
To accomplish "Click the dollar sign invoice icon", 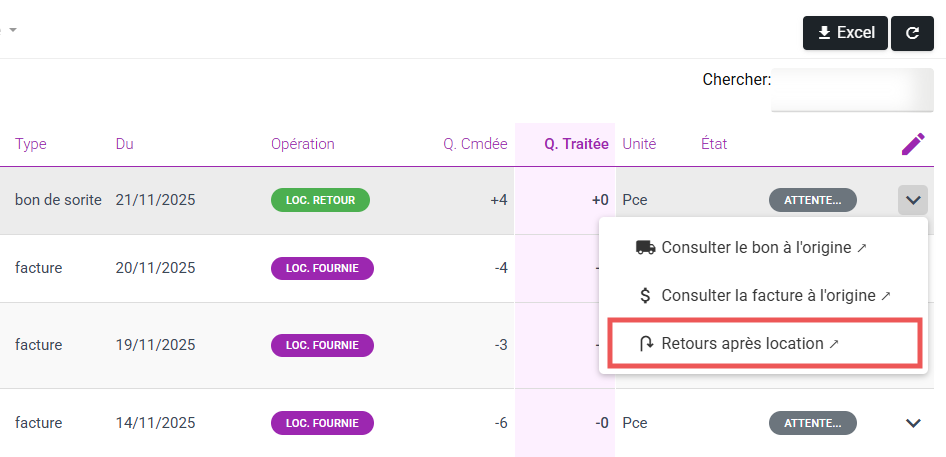I will point(645,295).
